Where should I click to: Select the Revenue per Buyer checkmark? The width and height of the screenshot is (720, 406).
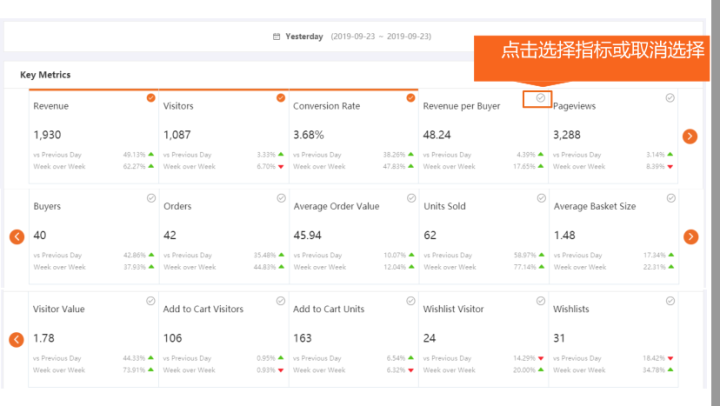(x=540, y=98)
